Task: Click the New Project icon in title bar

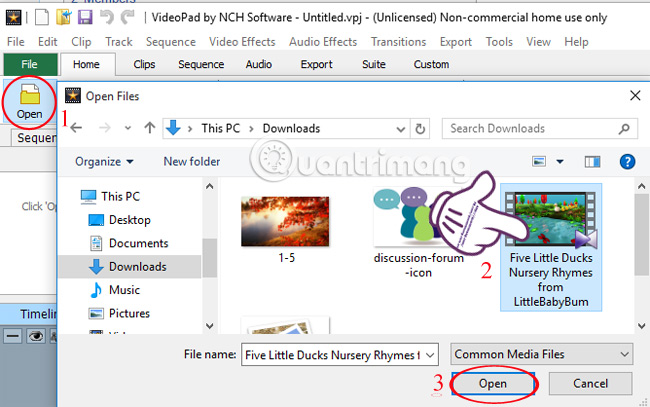Action: pyautogui.click(x=42, y=17)
